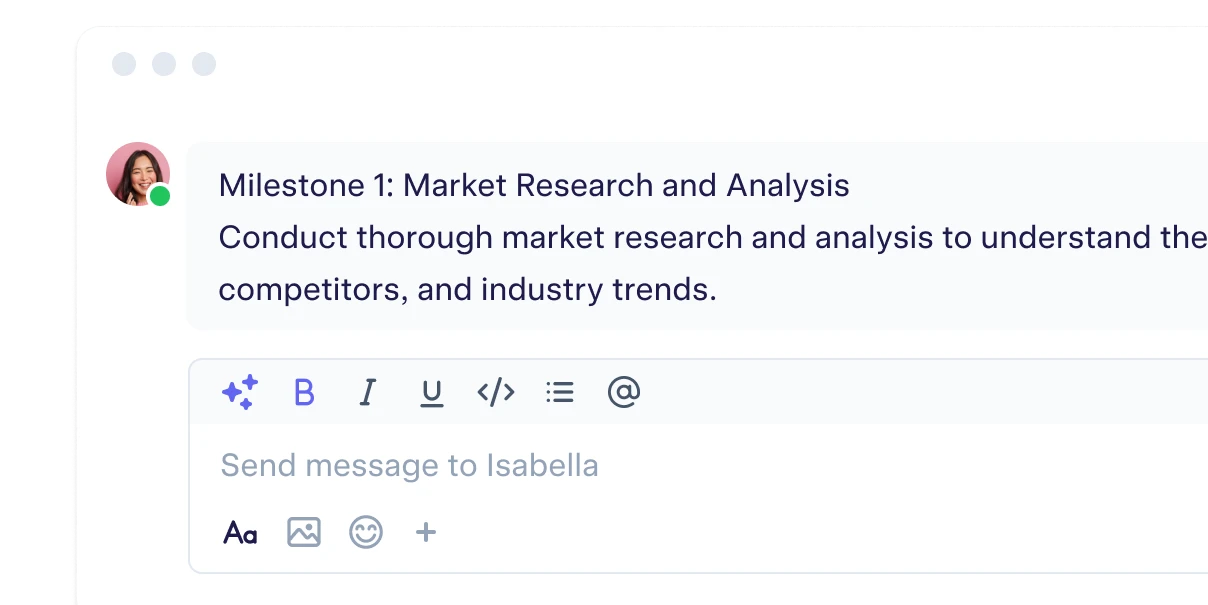This screenshot has width=1208, height=605.
Task: Mention someone with the @ icon
Action: click(x=624, y=392)
